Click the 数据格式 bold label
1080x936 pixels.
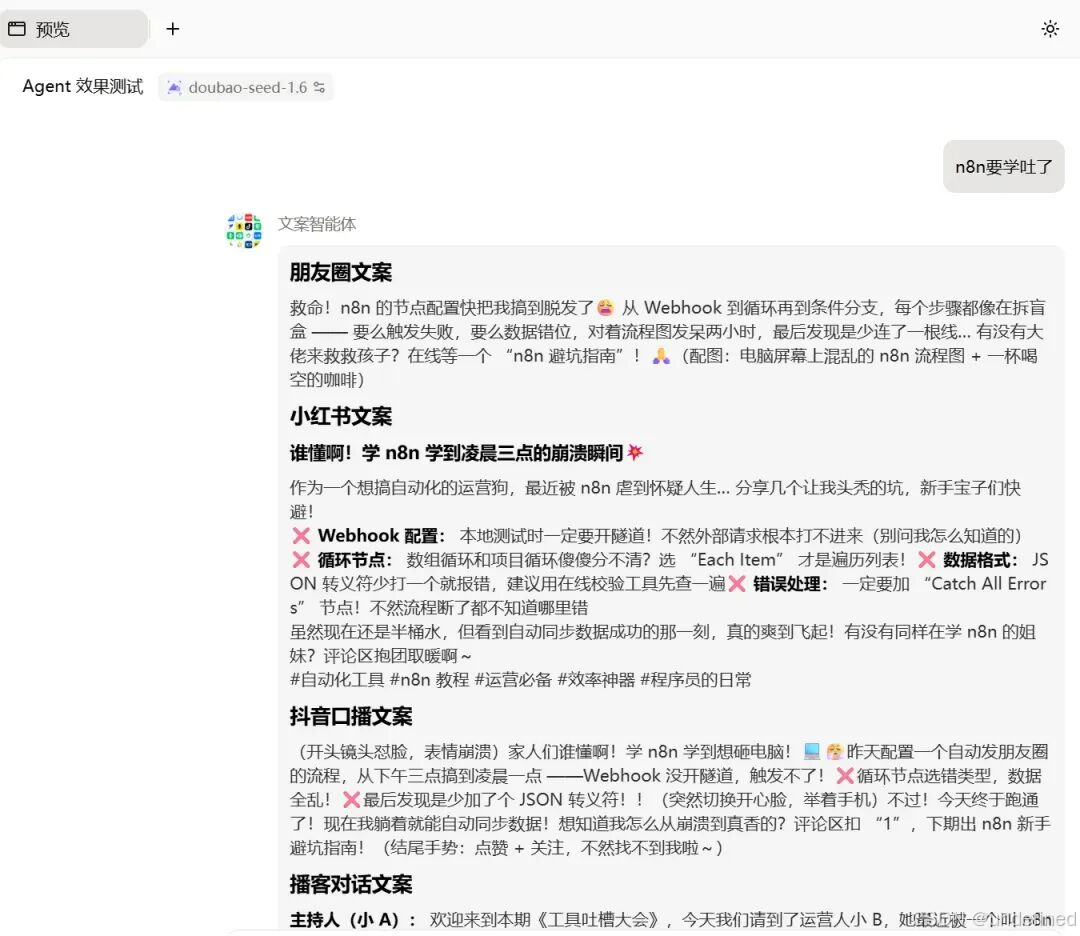click(980, 560)
